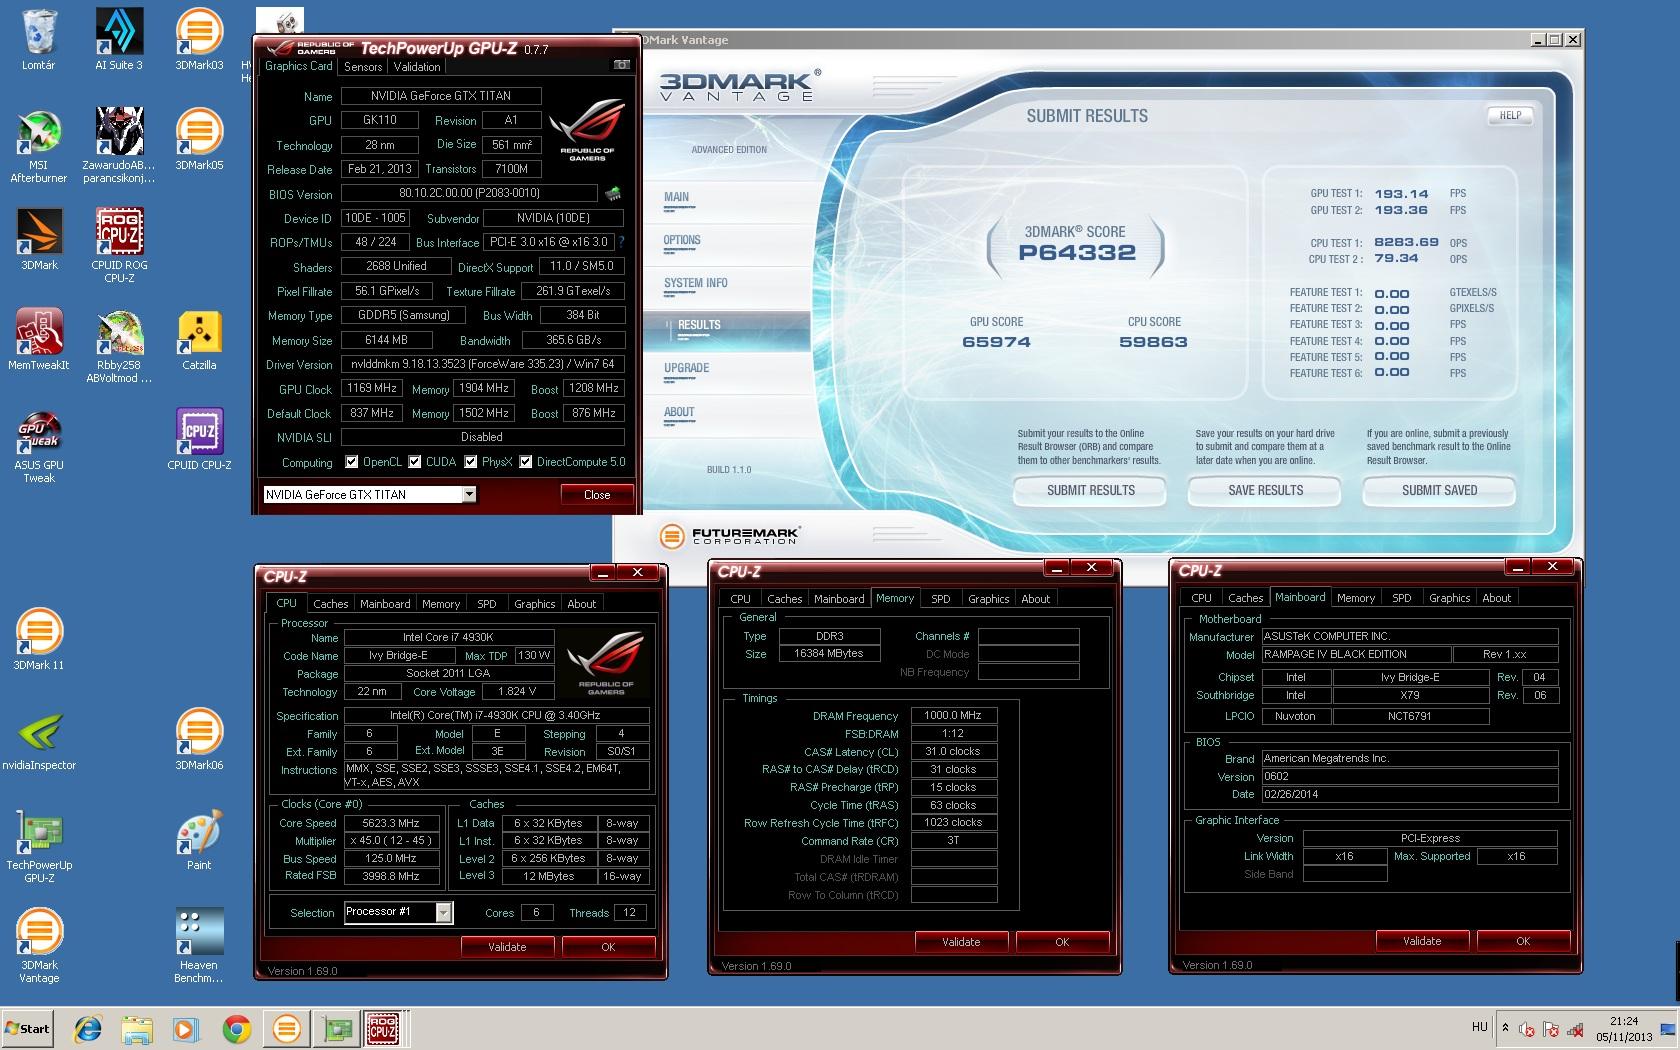Select the purple CPUID CPU-Z desktop icon
This screenshot has height=1050, width=1680.
point(199,440)
